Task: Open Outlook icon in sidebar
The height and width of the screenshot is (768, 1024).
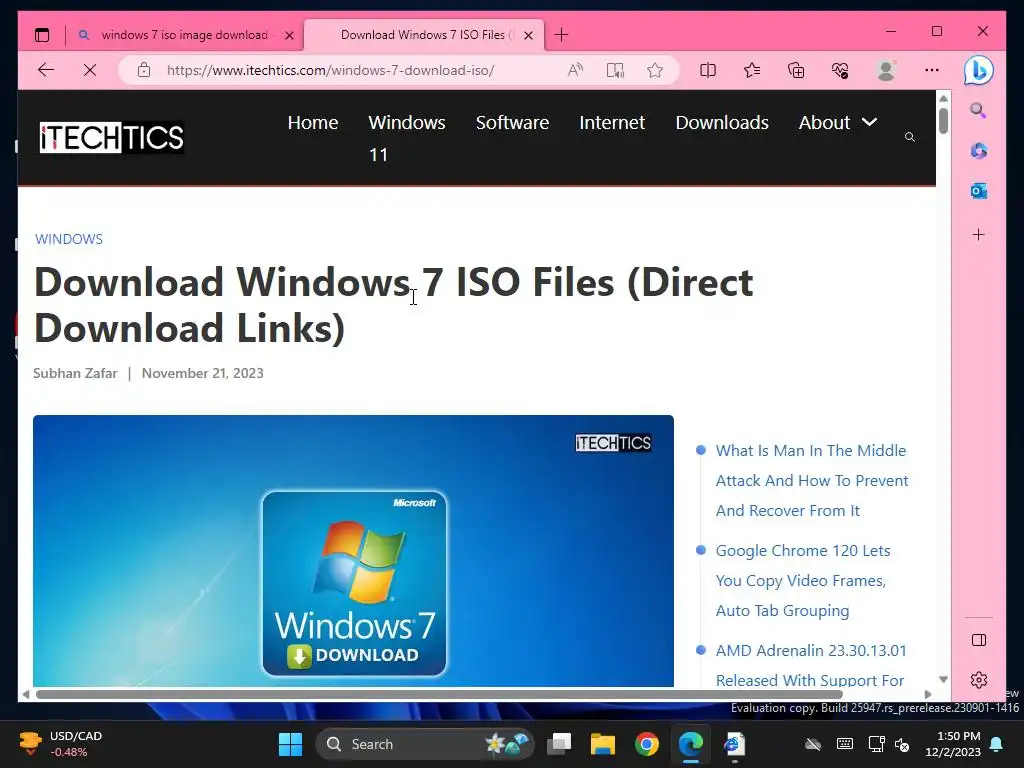Action: click(x=978, y=191)
